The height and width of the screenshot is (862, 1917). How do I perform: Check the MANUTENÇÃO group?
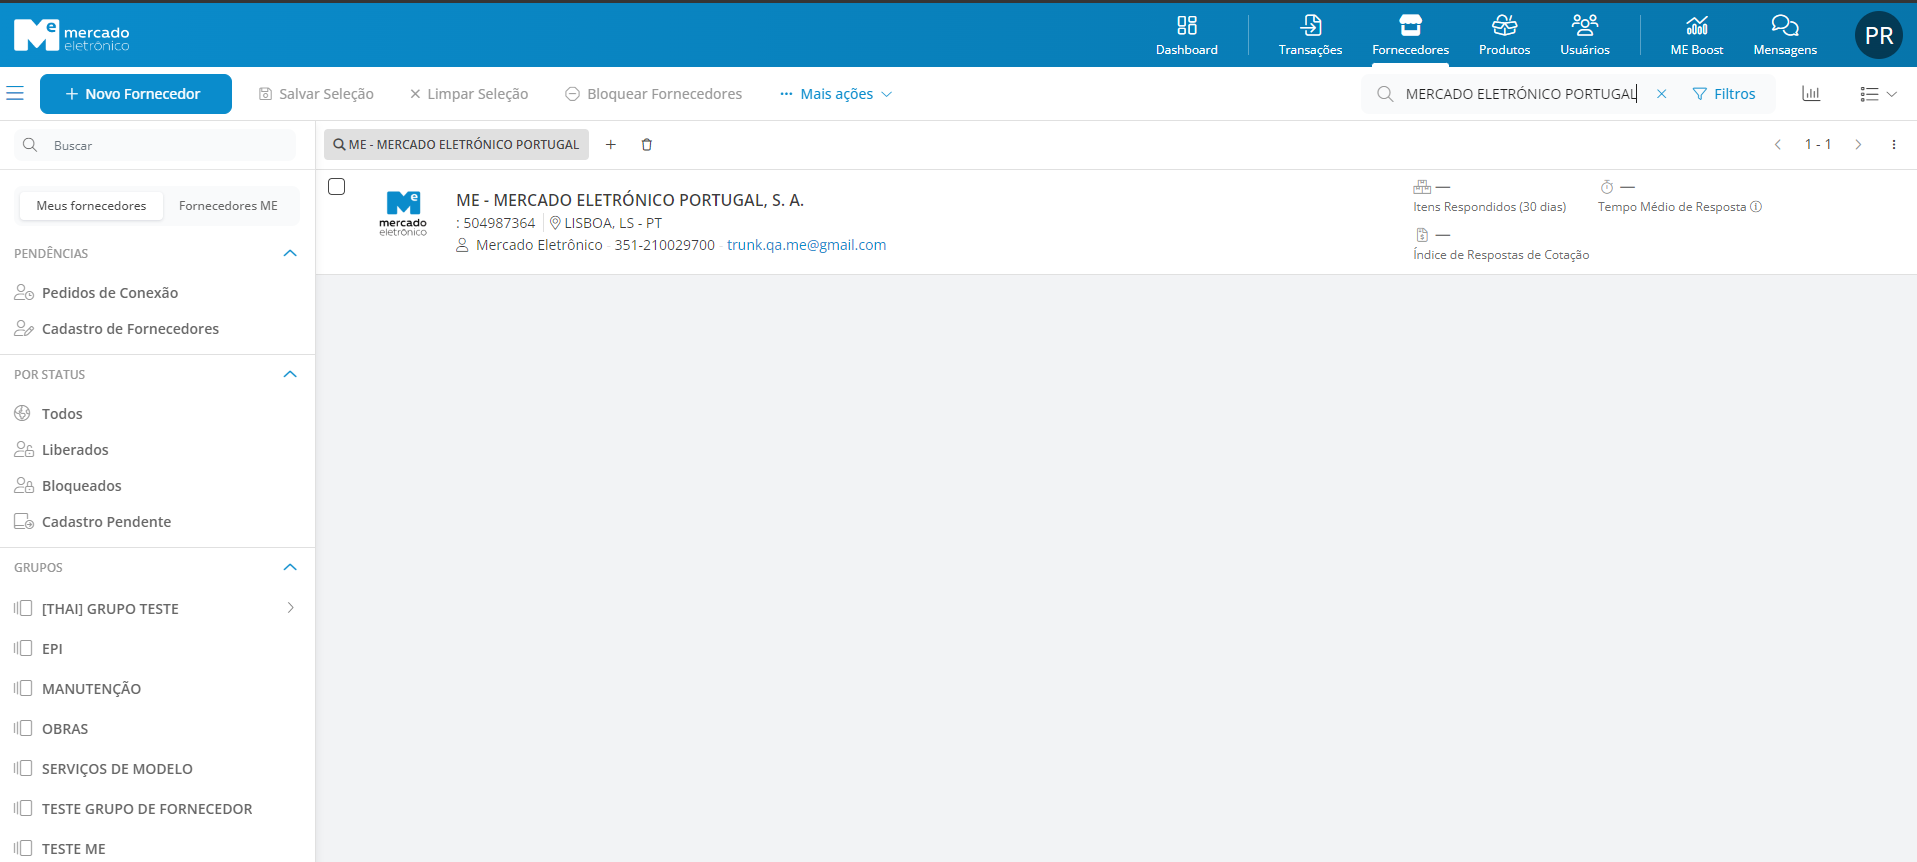[23, 688]
